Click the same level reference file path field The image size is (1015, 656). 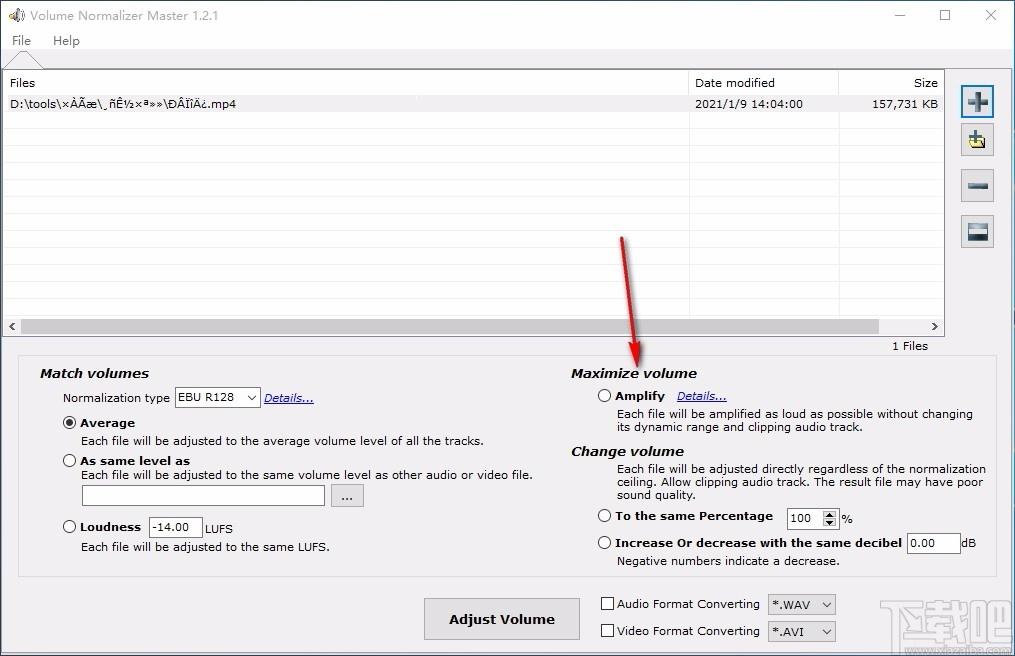pyautogui.click(x=203, y=496)
